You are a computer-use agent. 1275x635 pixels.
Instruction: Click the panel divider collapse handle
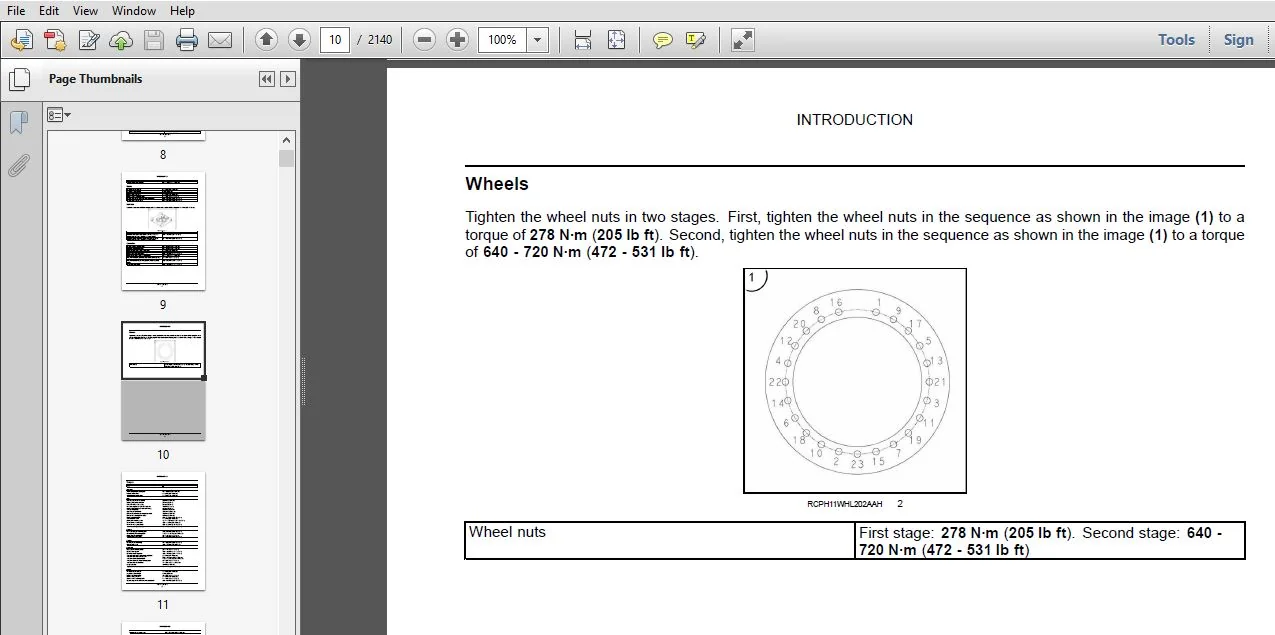[303, 381]
